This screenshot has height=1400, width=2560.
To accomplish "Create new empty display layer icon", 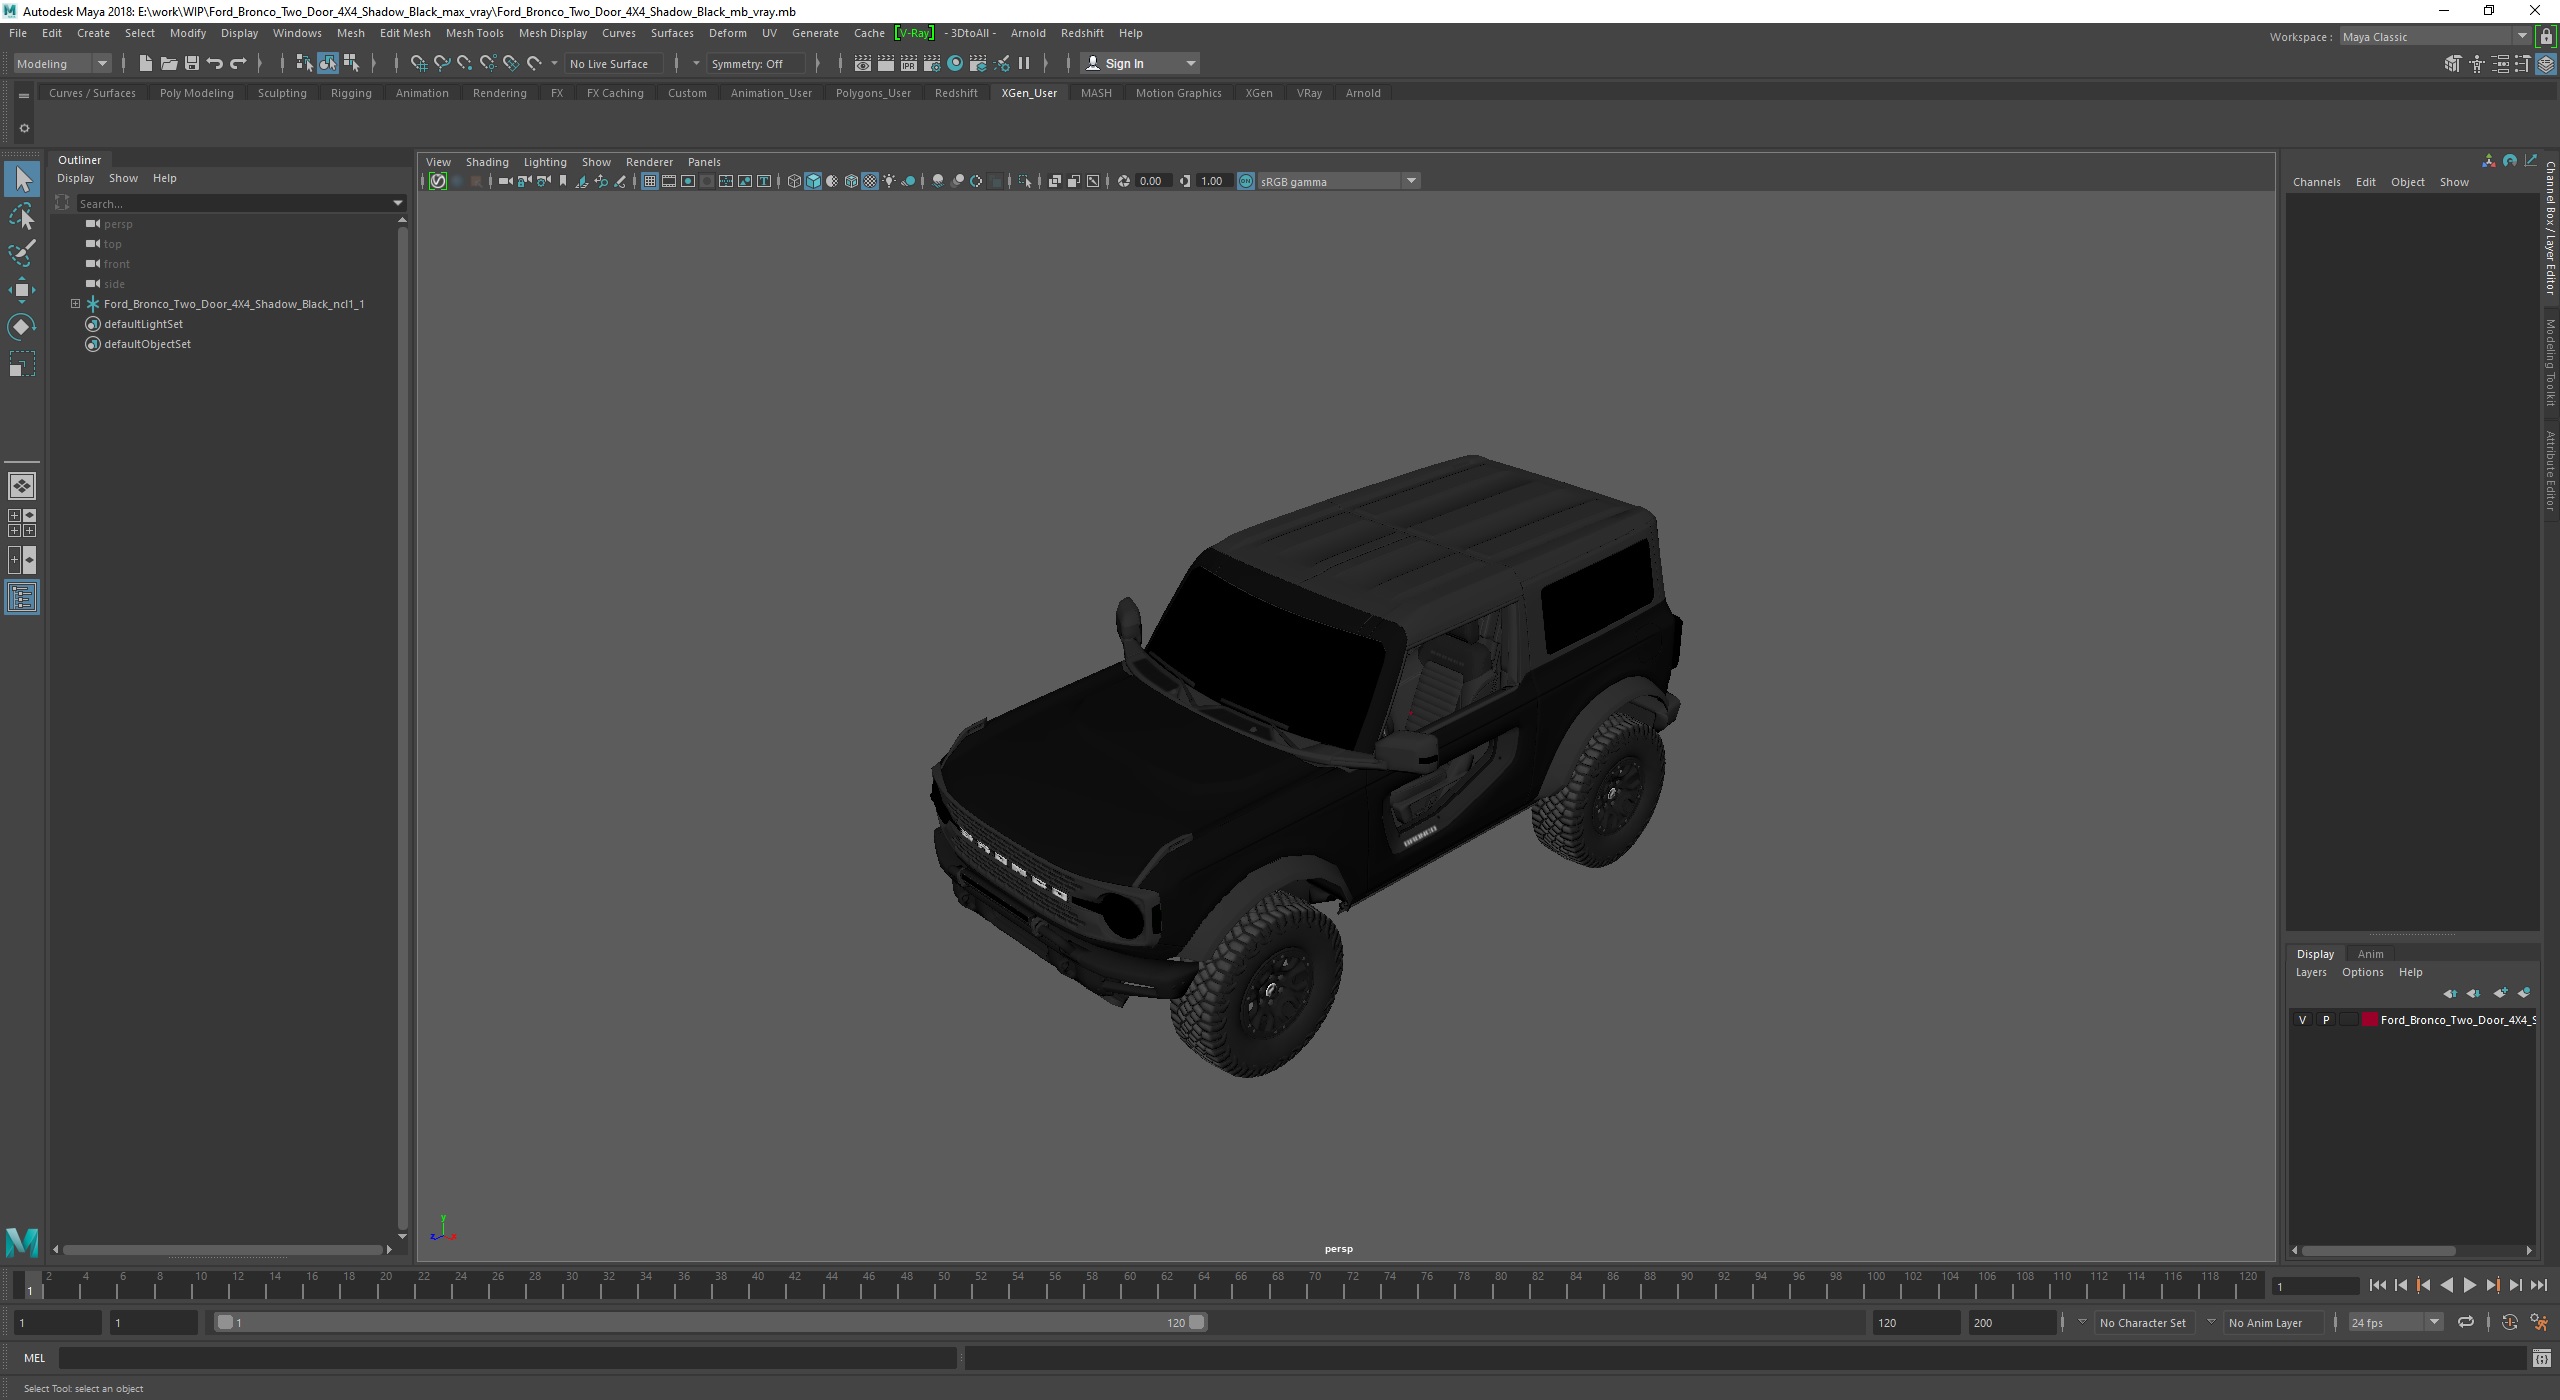I will tap(2500, 993).
